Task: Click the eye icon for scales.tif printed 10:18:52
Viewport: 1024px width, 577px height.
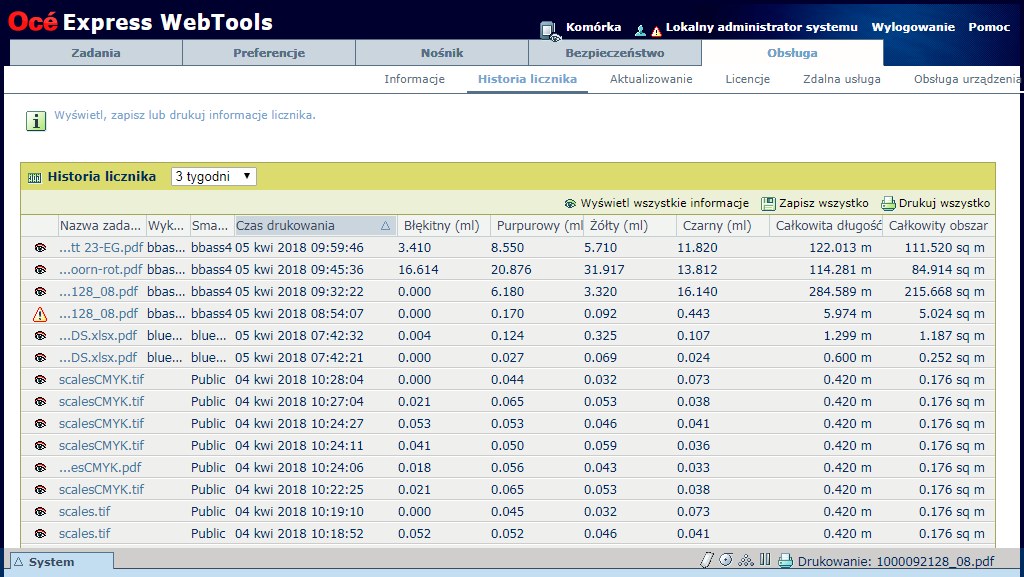Action: (x=40, y=534)
